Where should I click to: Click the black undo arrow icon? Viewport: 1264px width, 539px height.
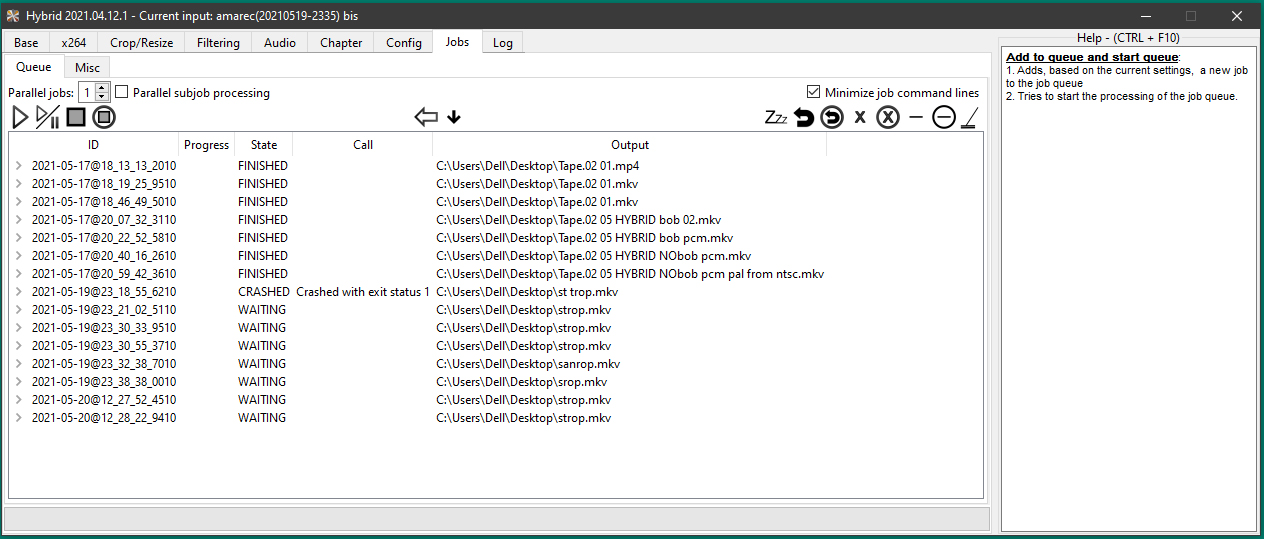point(804,117)
